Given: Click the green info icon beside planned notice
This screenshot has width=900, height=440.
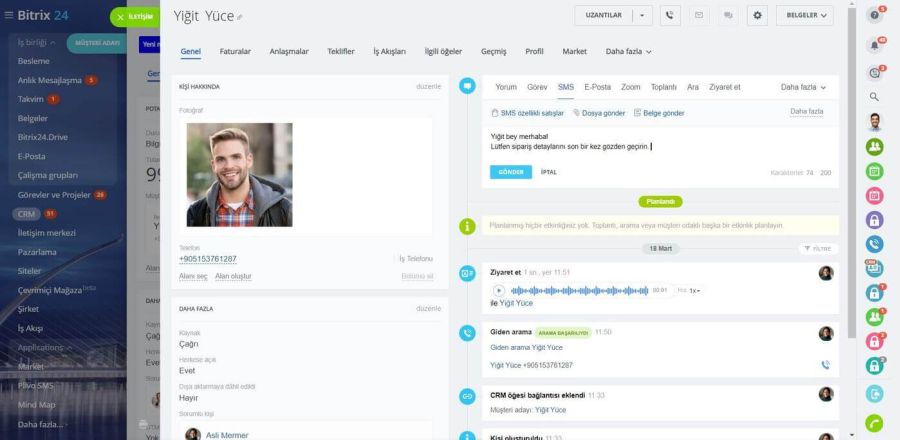Looking at the screenshot, I should (467, 226).
